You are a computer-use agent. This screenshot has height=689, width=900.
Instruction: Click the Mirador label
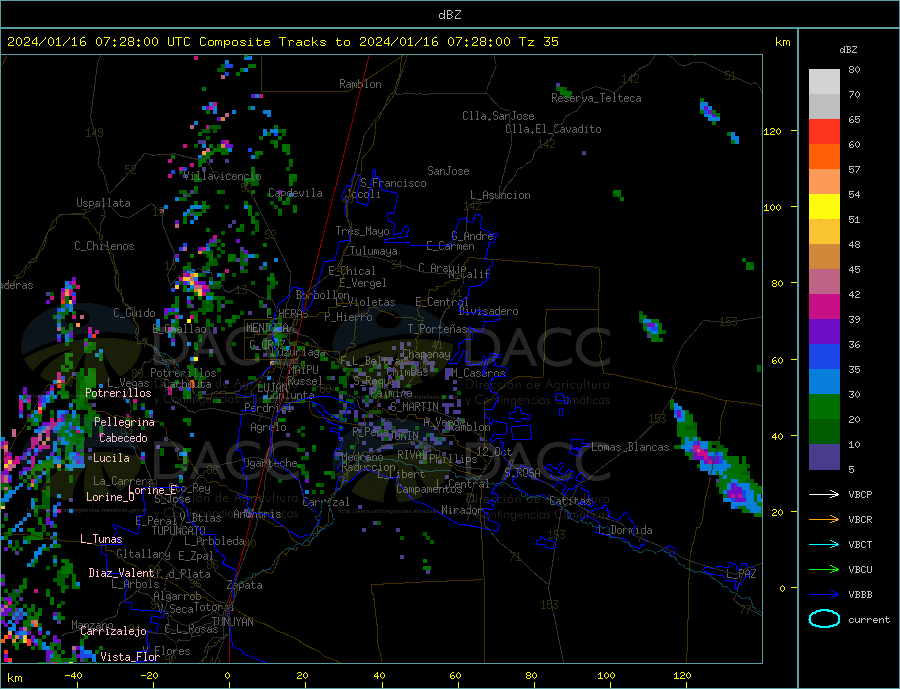tap(463, 510)
